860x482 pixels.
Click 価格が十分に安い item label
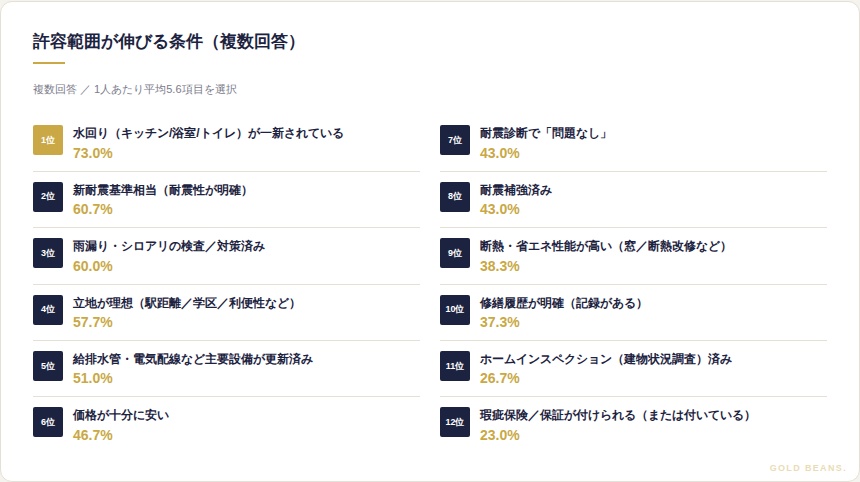(121, 415)
